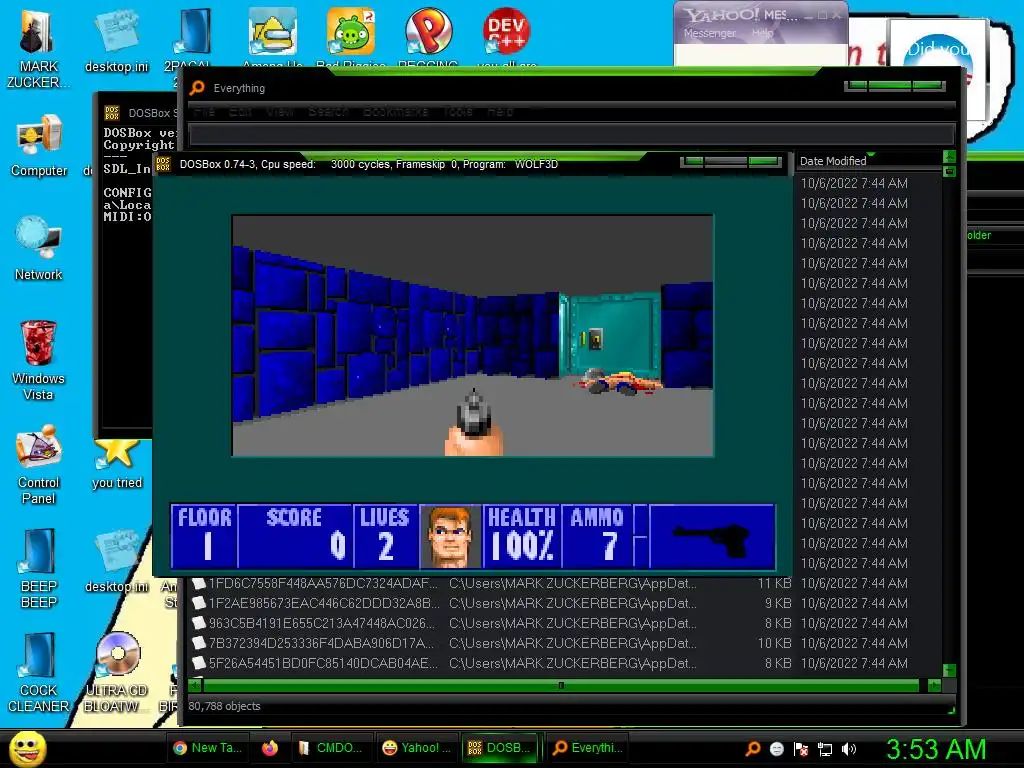This screenshot has width=1024, height=768.
Task: Select file 7B372394D253336F4DABA906D17A...
Action: 321,643
